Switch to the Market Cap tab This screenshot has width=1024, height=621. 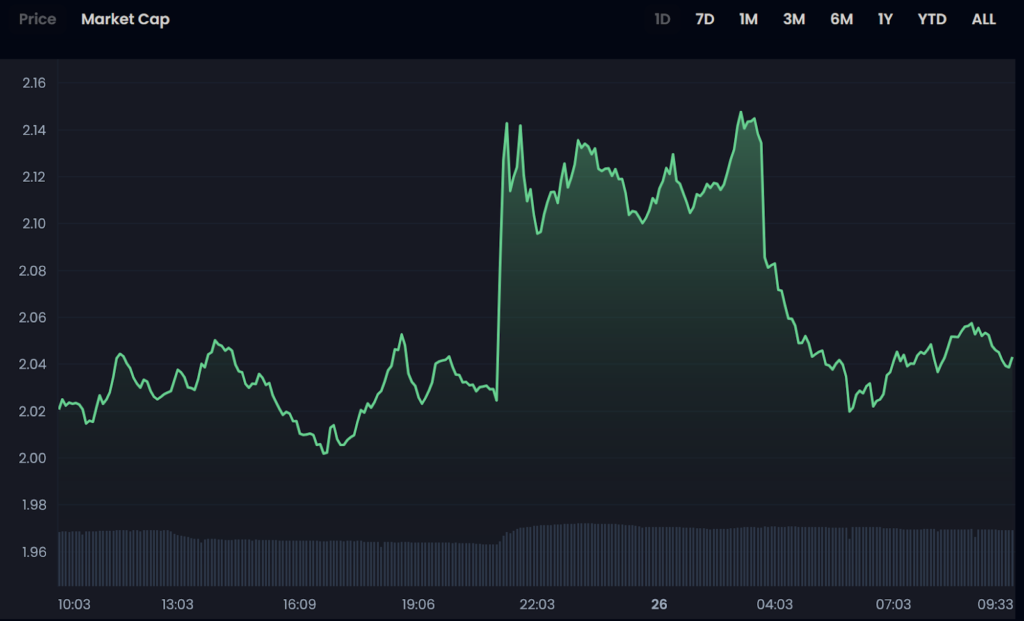click(125, 19)
